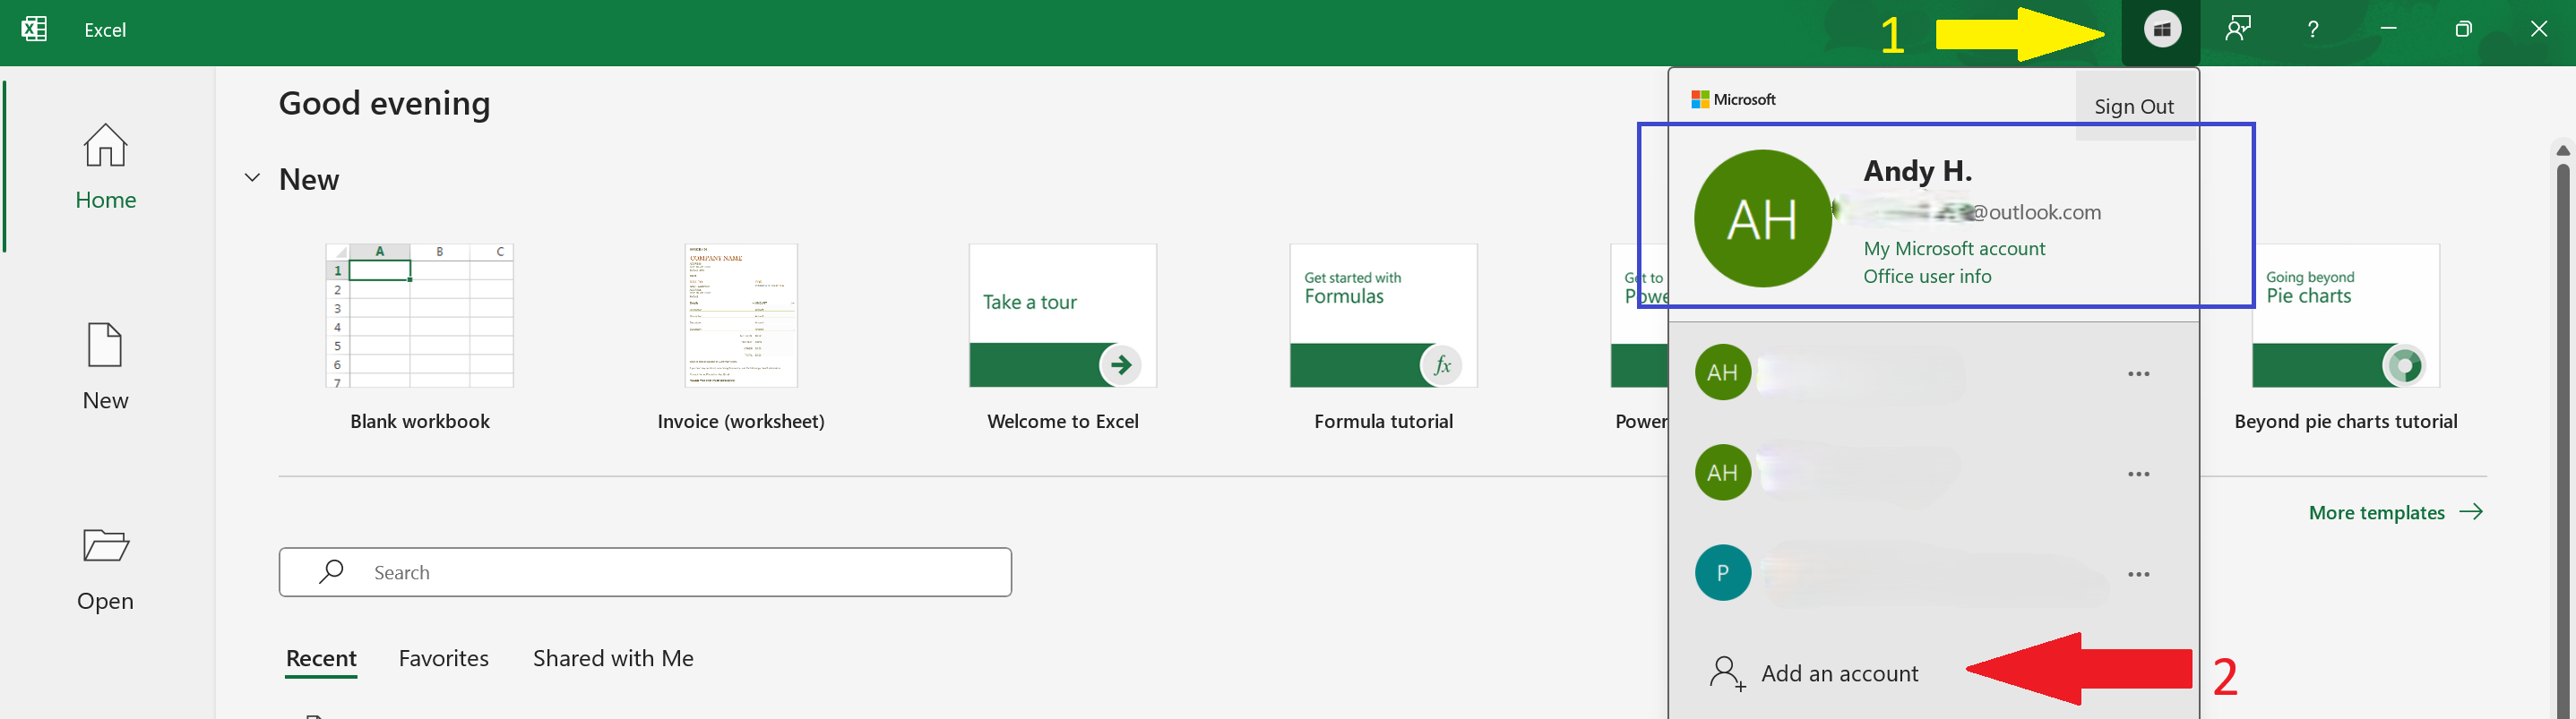Screen dimensions: 2576x719
Task: Open Get started with Formulas template
Action: (1383, 316)
